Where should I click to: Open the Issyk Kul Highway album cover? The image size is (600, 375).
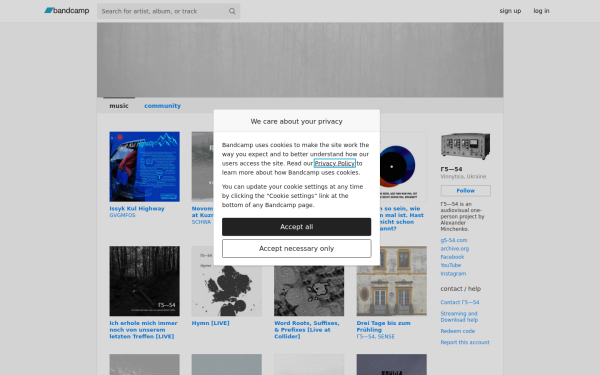144,166
